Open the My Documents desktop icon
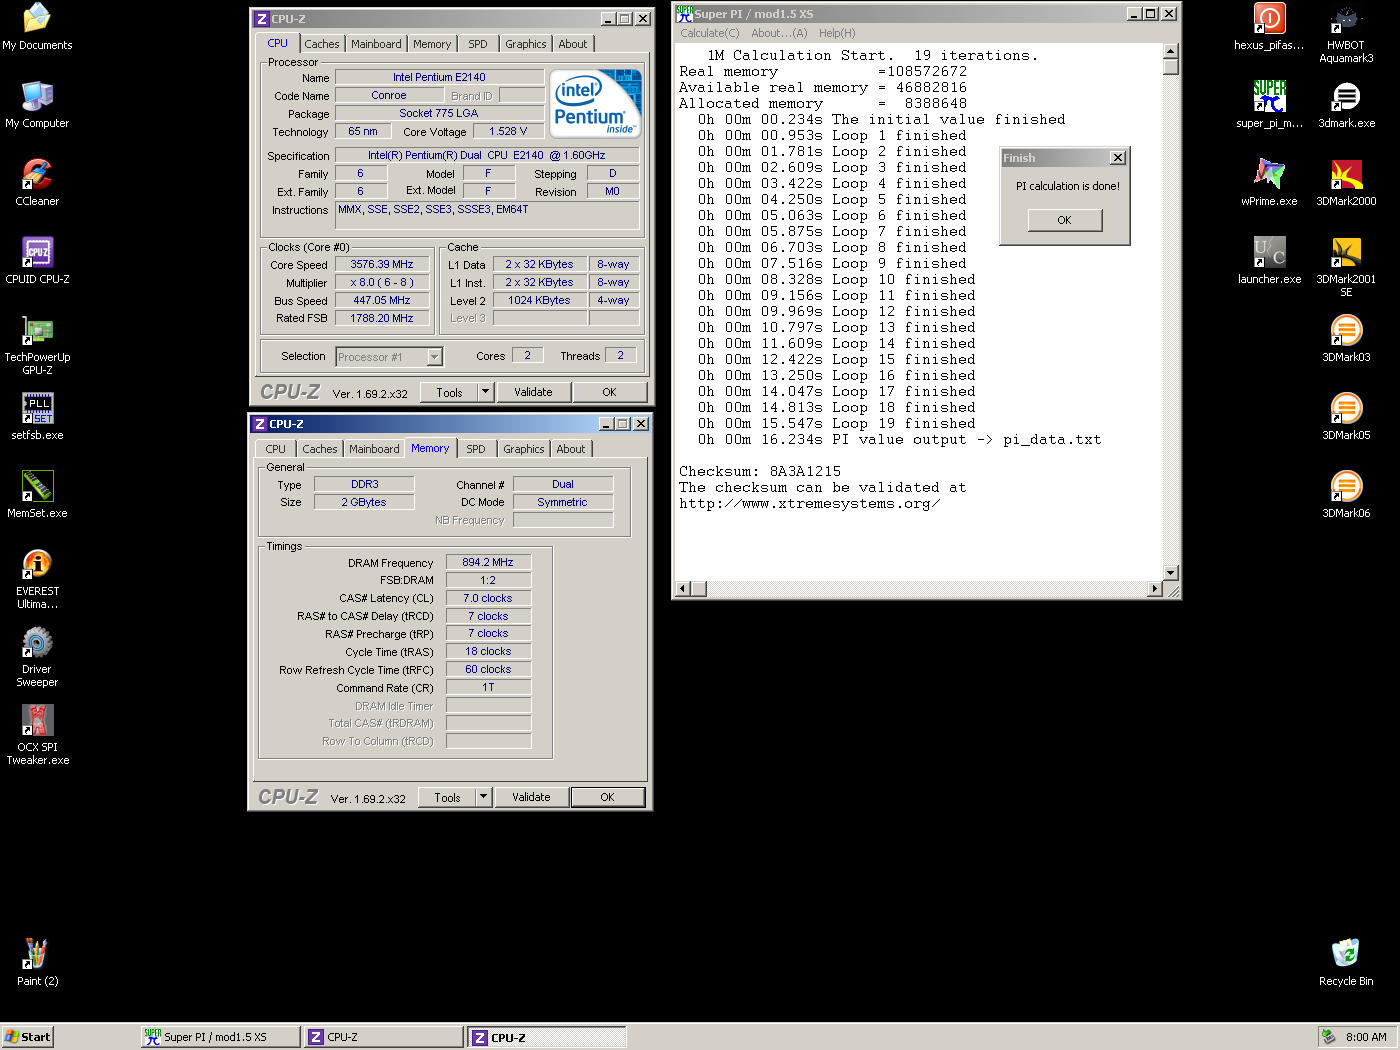Image resolution: width=1400 pixels, height=1050 pixels. tap(37, 27)
